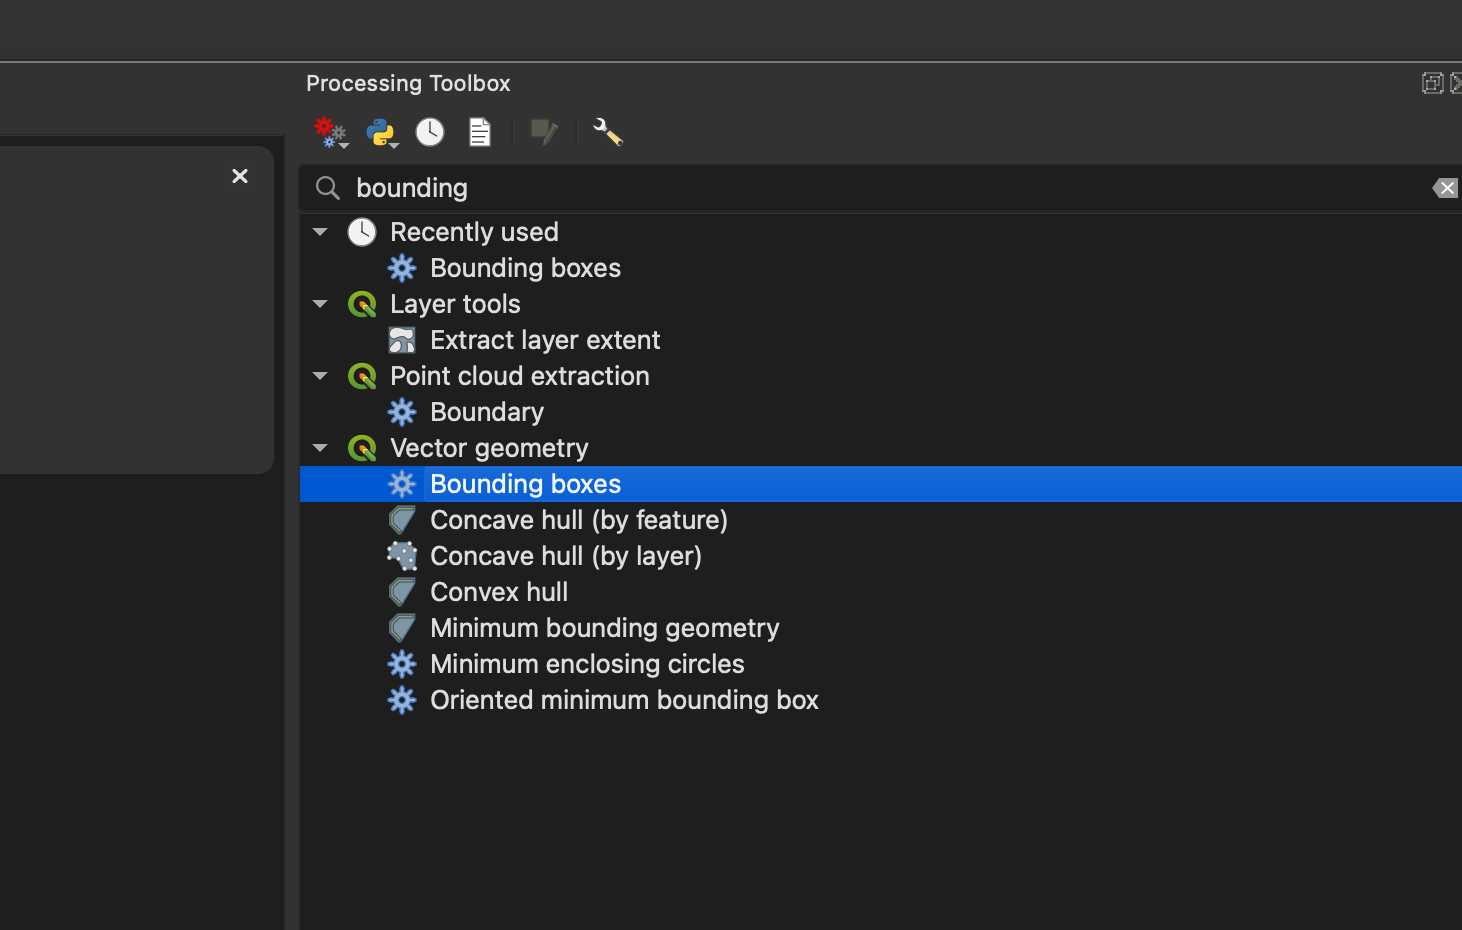Run the Extract layer extent tool
This screenshot has width=1462, height=930.
pyautogui.click(x=545, y=339)
